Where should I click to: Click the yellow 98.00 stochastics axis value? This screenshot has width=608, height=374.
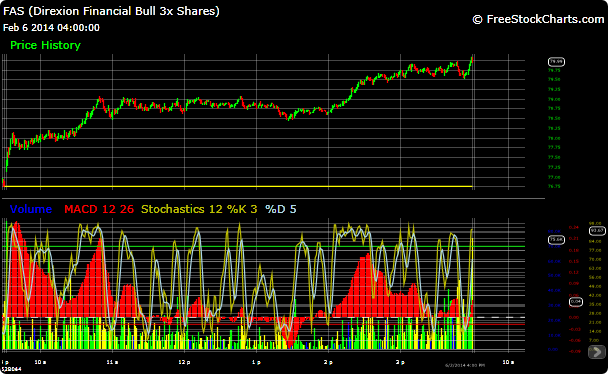[595, 223]
